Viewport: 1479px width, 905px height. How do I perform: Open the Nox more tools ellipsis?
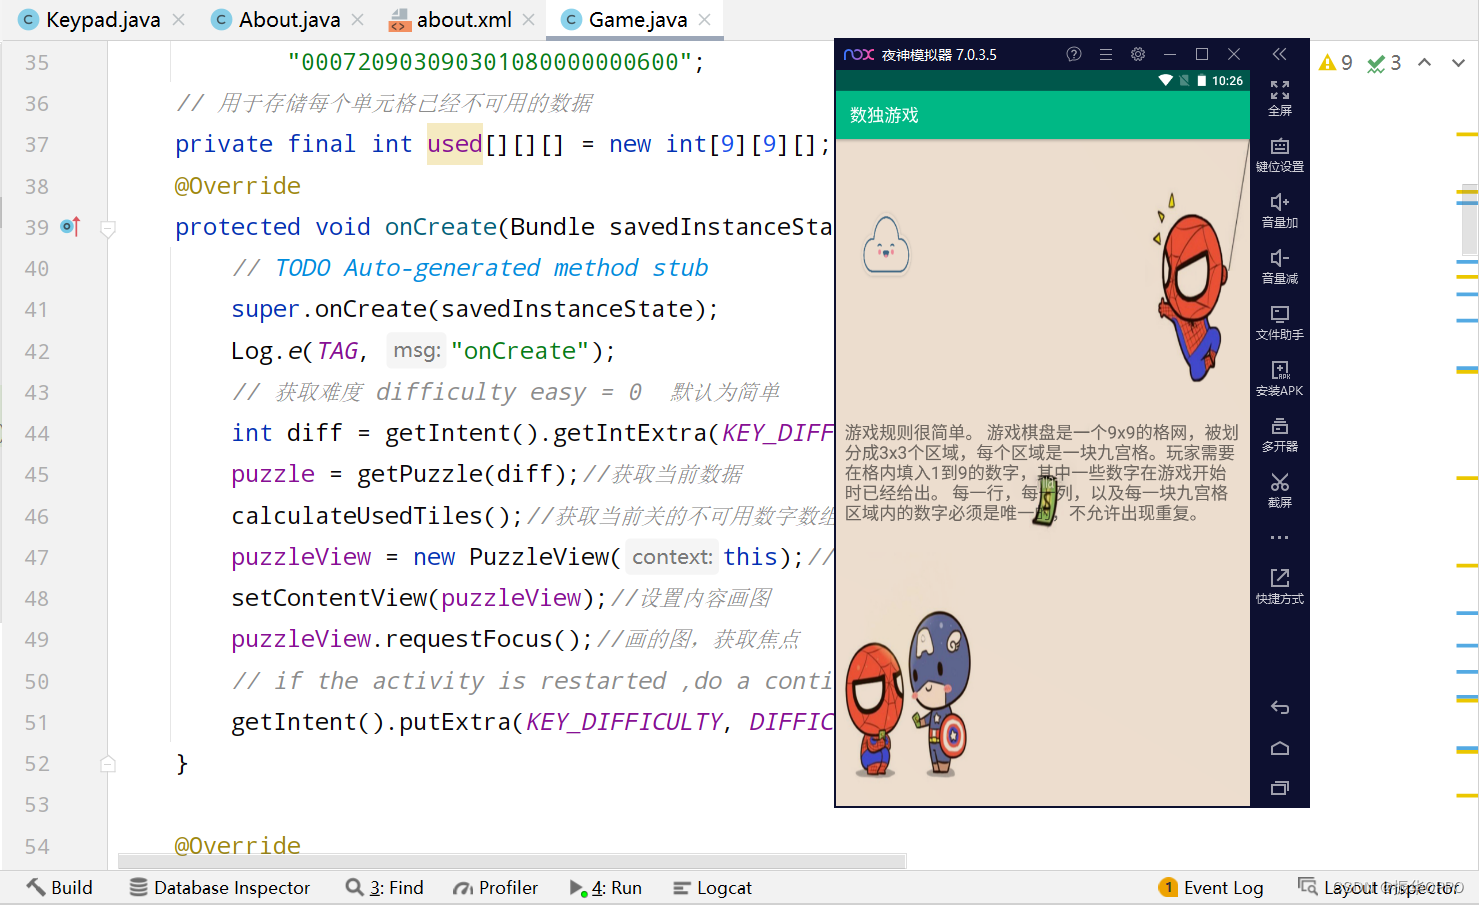pyautogui.click(x=1280, y=538)
